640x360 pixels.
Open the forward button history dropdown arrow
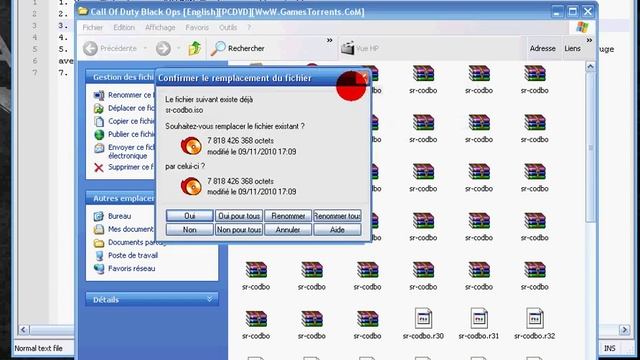pos(178,48)
